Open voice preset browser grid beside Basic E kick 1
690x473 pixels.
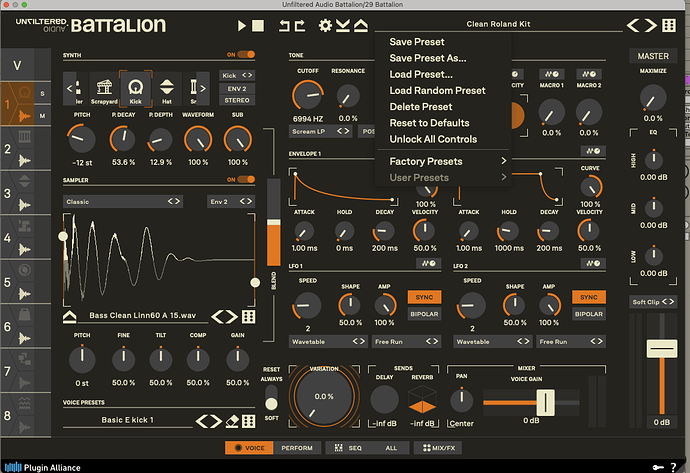[x=249, y=421]
